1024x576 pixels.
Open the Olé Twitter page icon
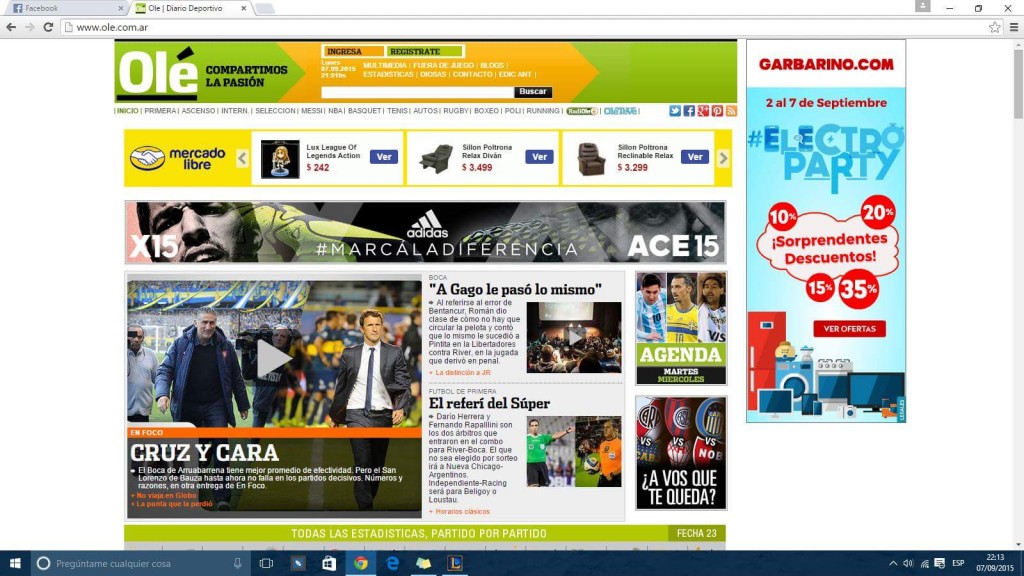point(675,111)
